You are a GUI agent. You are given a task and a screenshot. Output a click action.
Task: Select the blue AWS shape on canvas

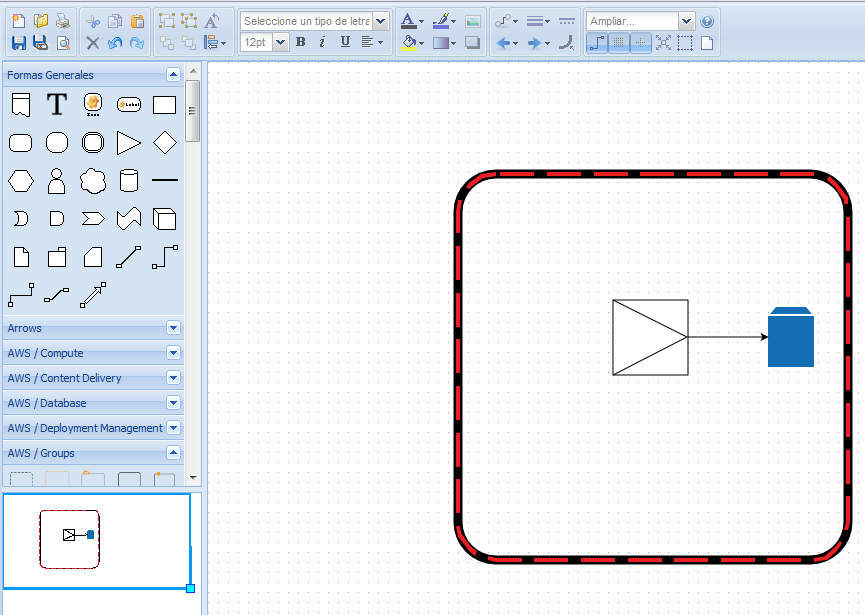(790, 338)
